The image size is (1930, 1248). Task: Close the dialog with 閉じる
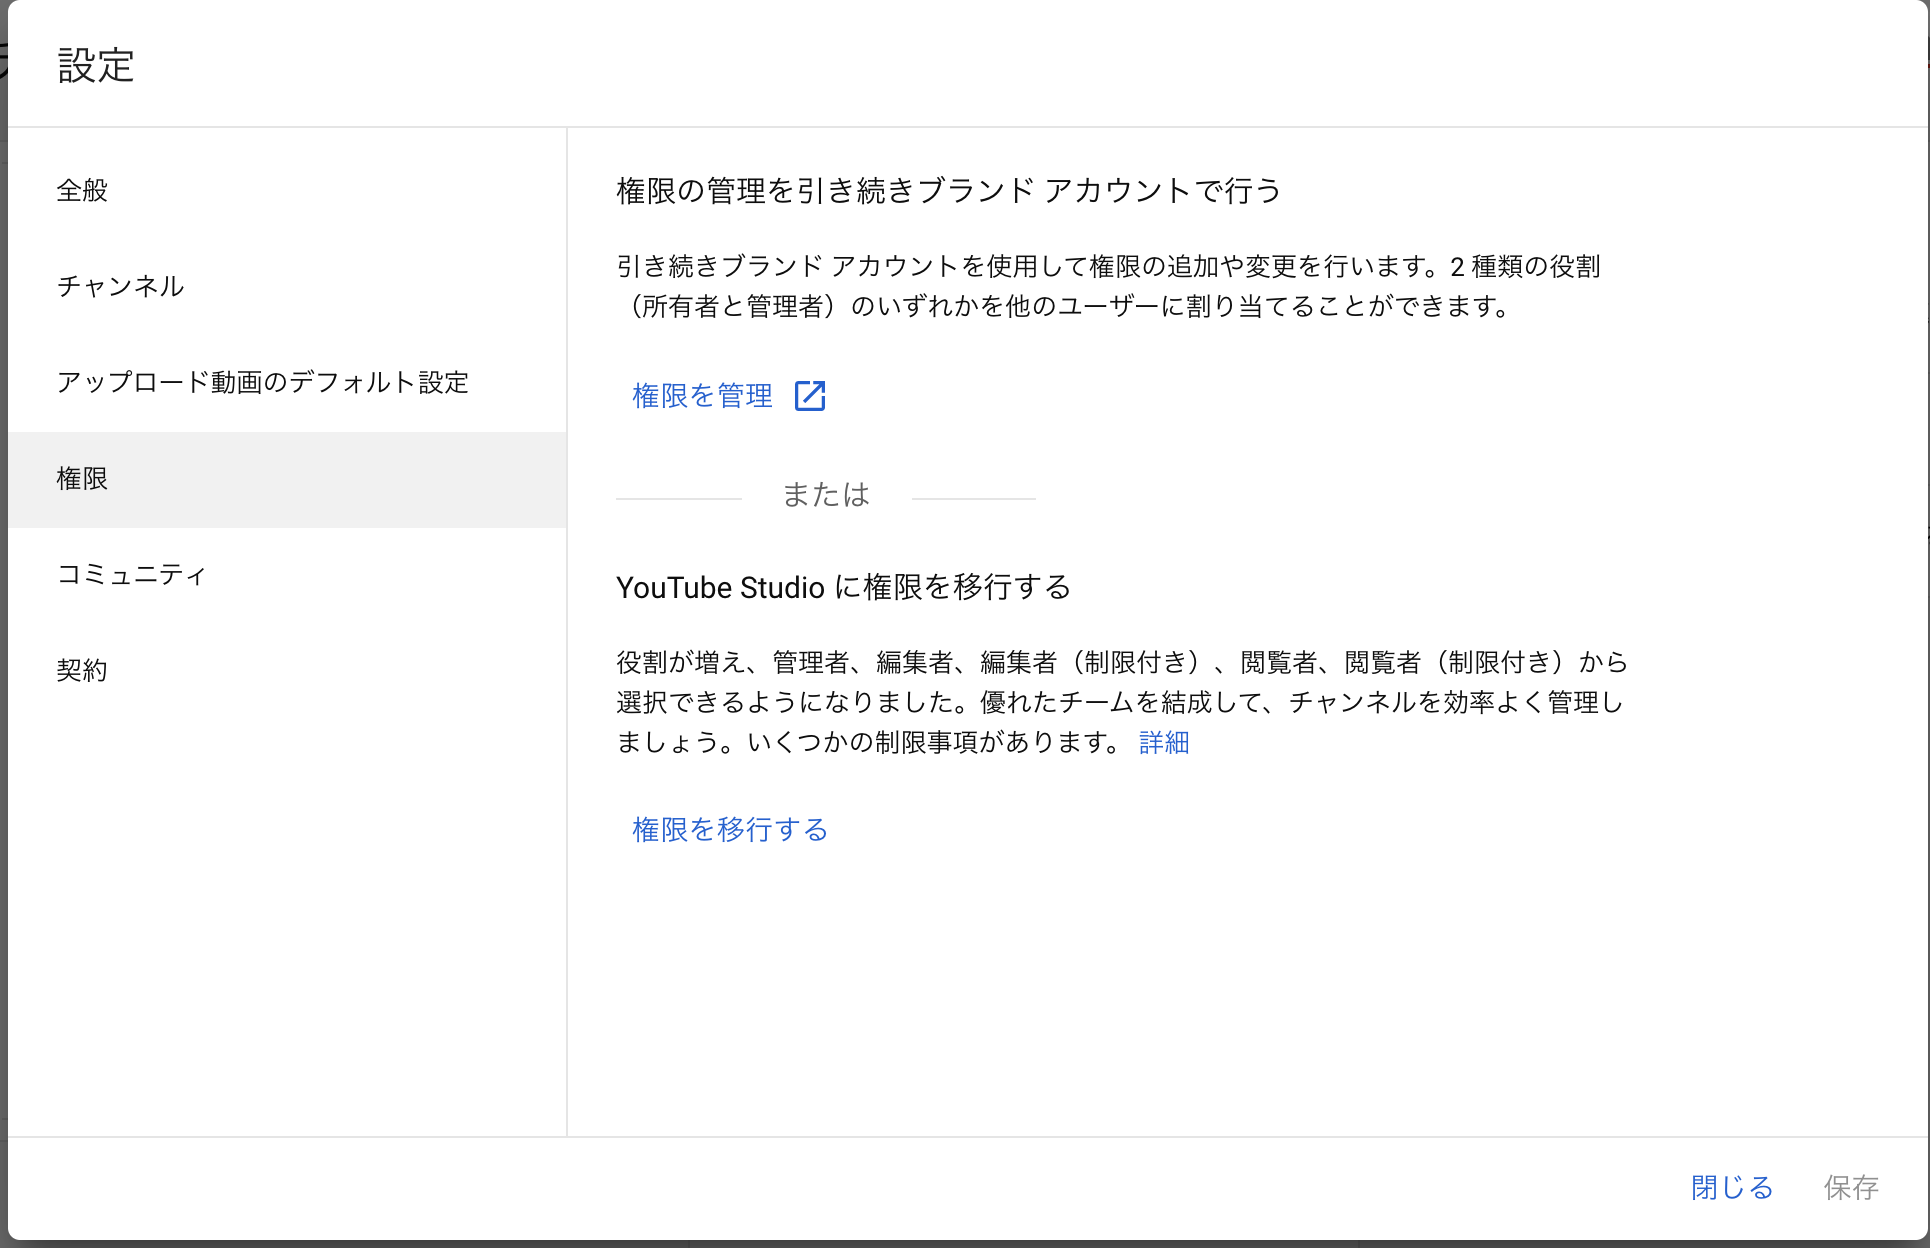(1732, 1187)
